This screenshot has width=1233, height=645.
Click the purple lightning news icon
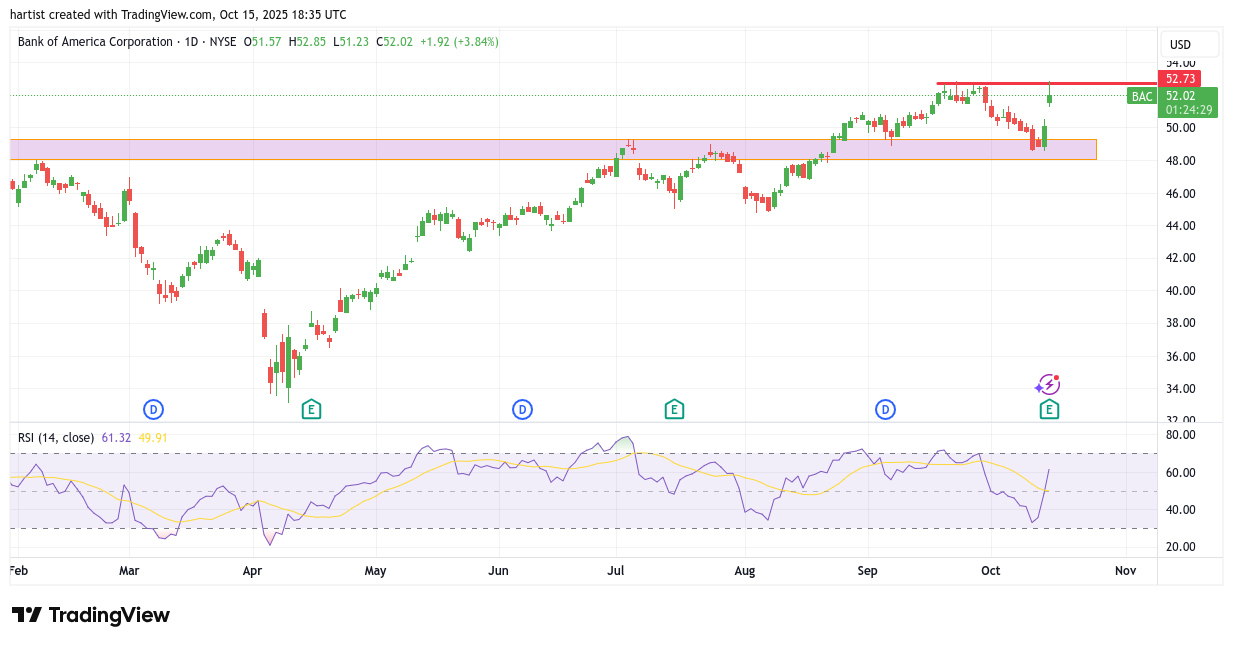[x=1047, y=385]
